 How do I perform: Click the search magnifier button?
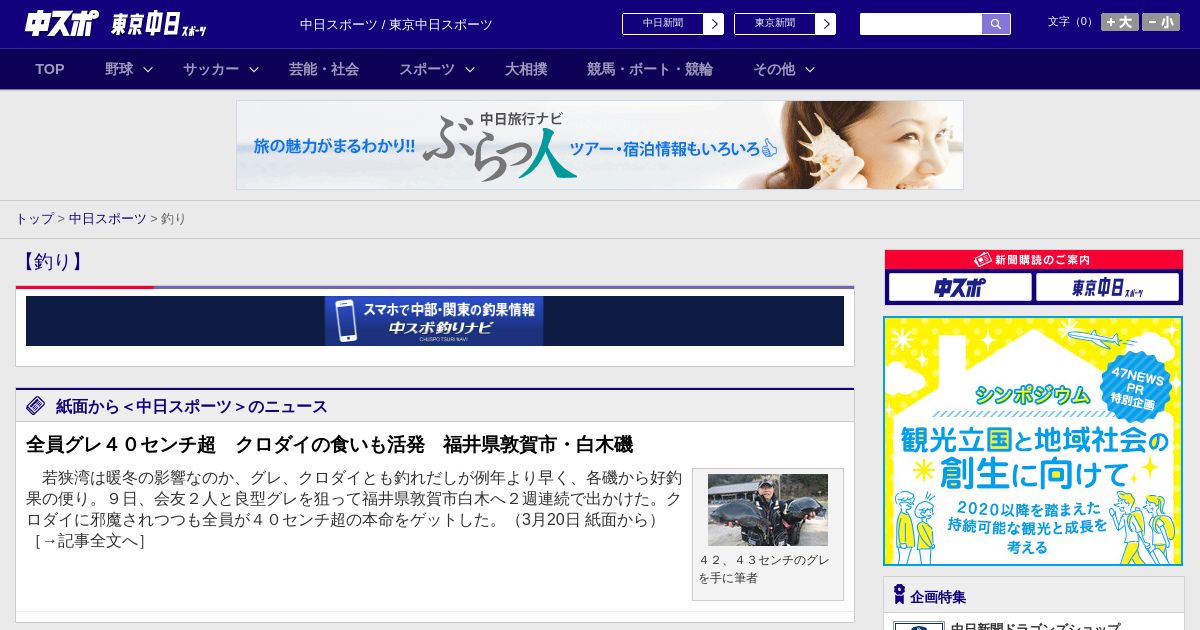click(996, 24)
